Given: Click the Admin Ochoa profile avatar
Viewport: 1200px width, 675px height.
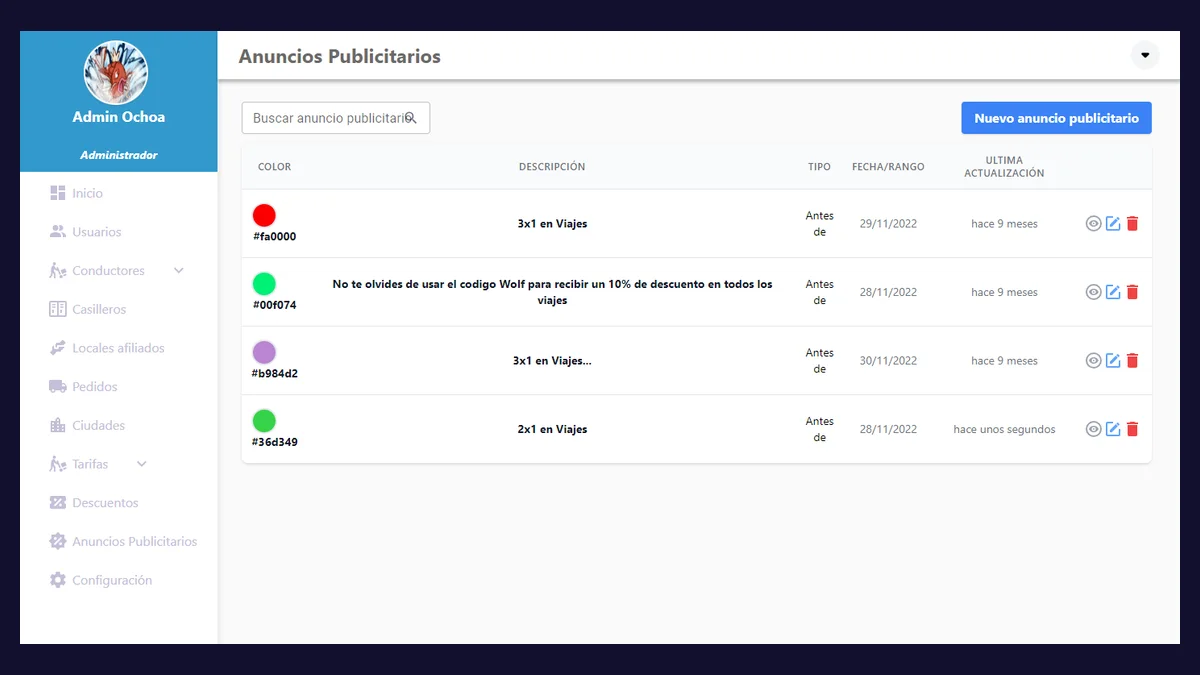Looking at the screenshot, I should click(116, 72).
